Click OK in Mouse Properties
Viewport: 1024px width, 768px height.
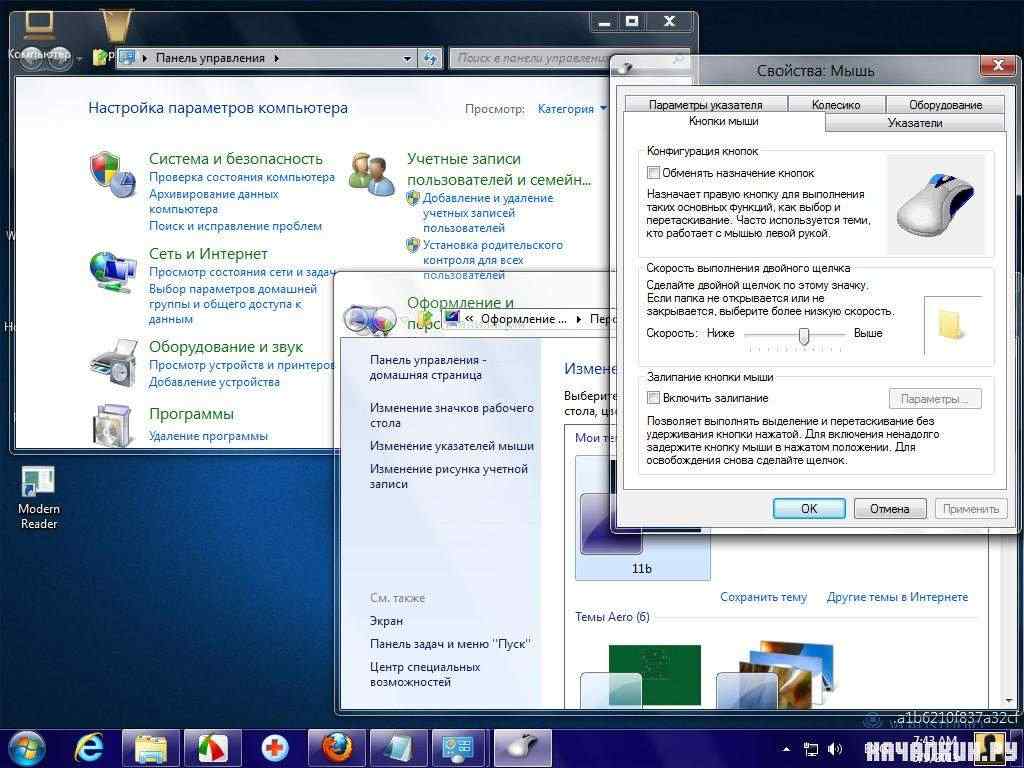[x=809, y=509]
